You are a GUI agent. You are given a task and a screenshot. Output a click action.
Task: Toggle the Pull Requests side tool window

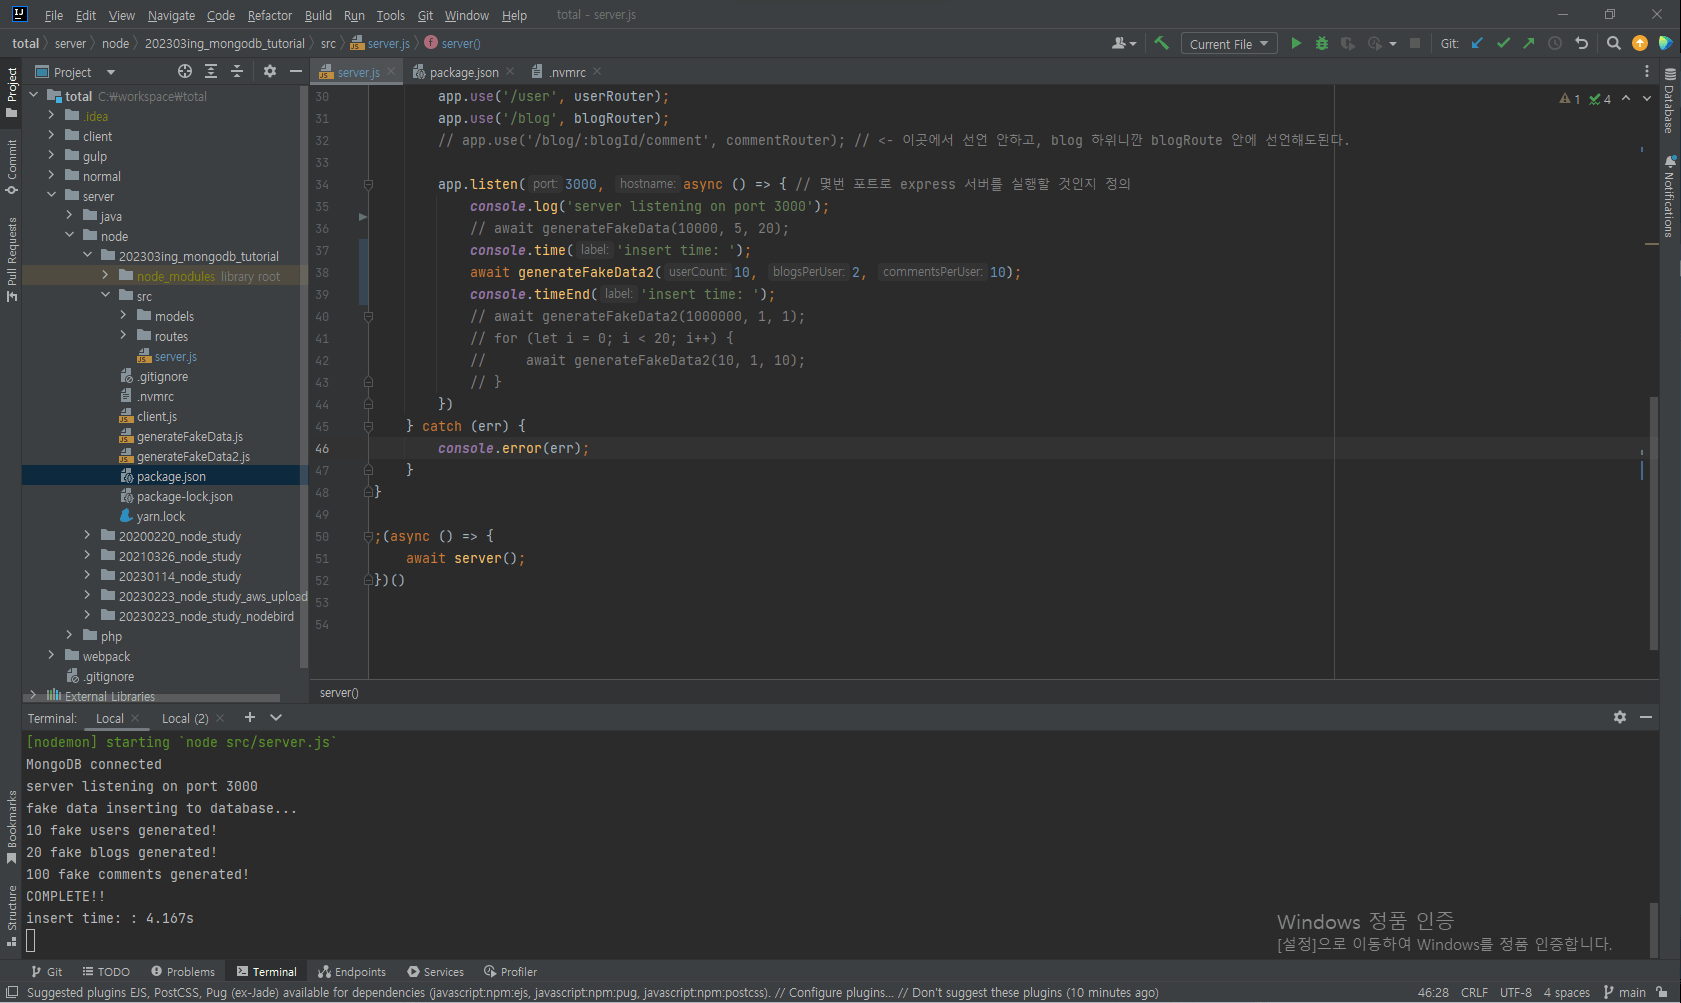coord(11,259)
